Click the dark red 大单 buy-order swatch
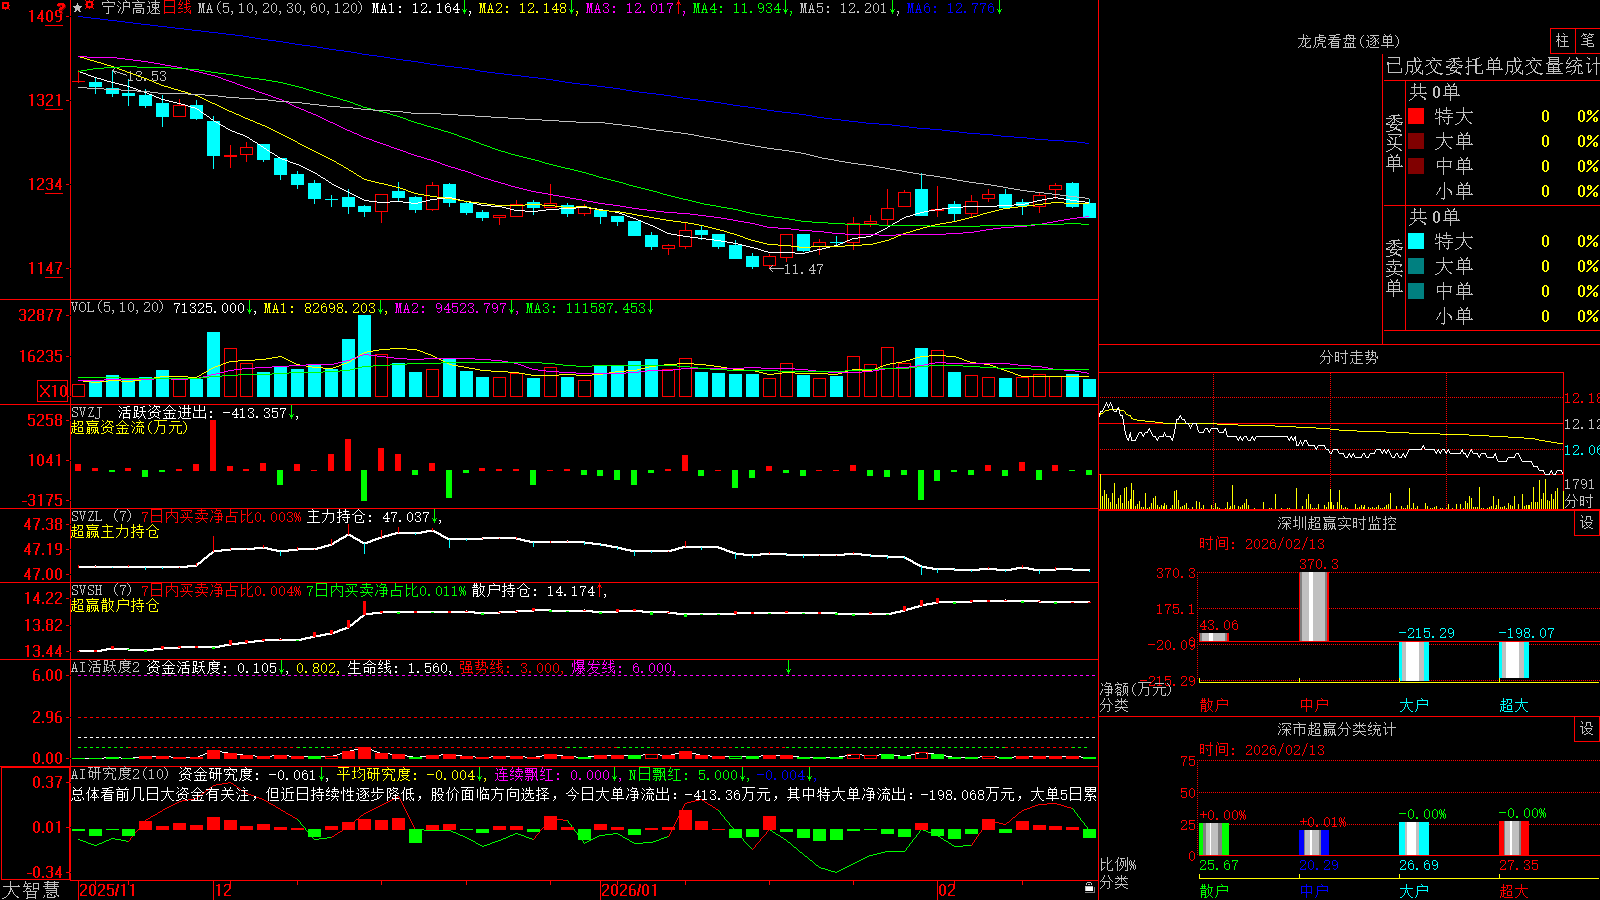This screenshot has width=1600, height=900. click(1416, 141)
